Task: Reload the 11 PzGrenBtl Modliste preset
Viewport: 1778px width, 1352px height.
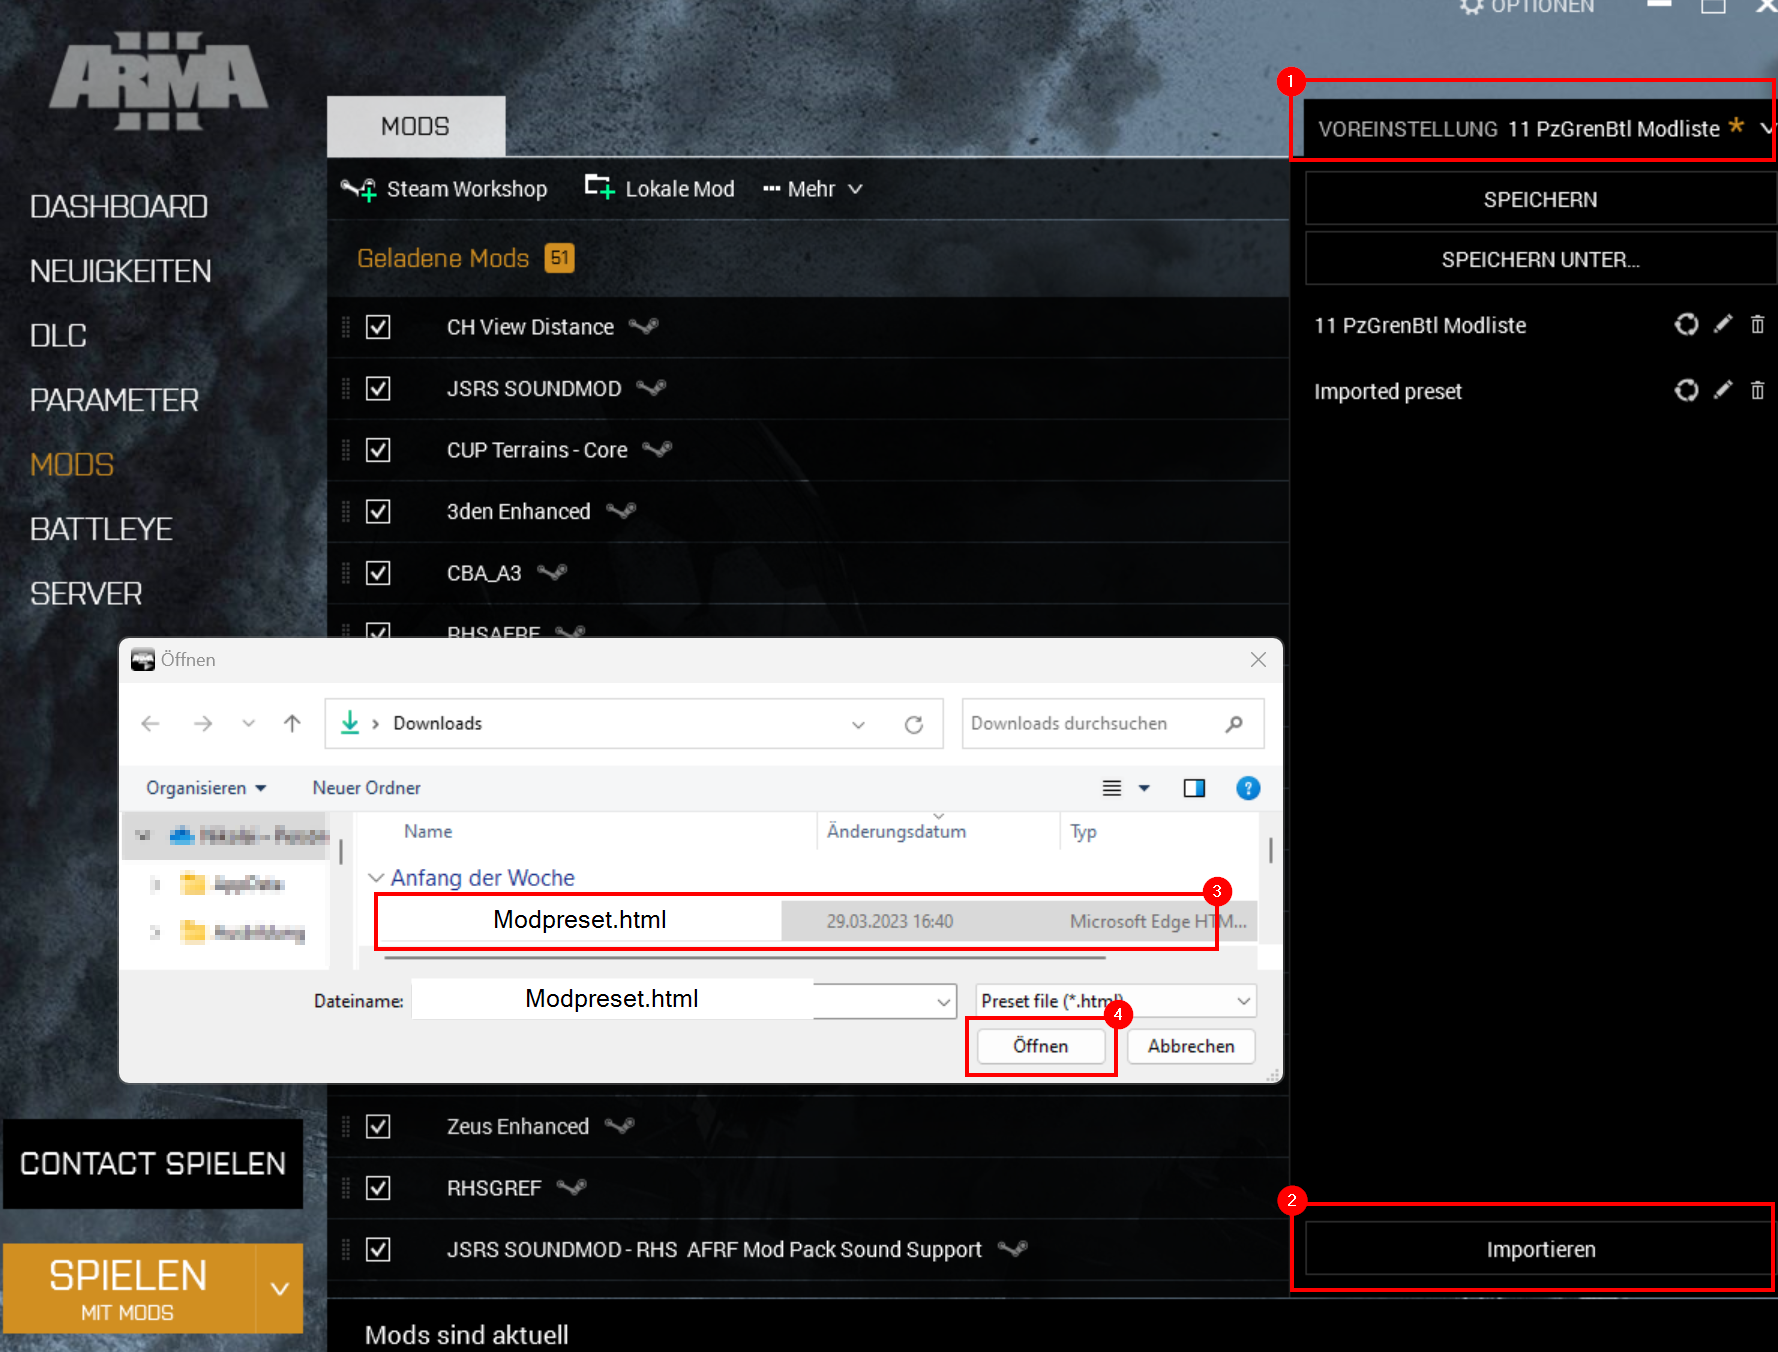Action: (x=1686, y=325)
